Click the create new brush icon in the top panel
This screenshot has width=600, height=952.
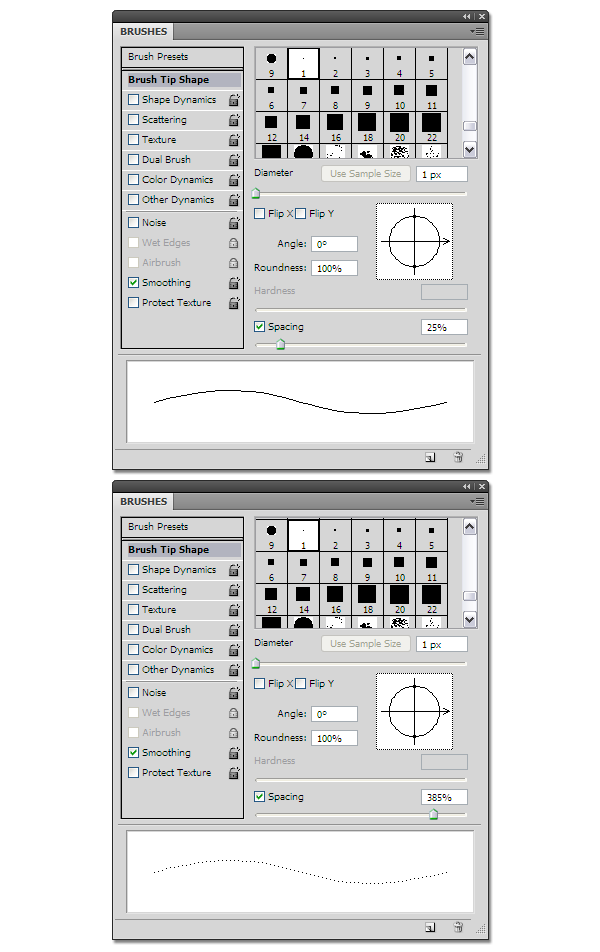(x=430, y=457)
